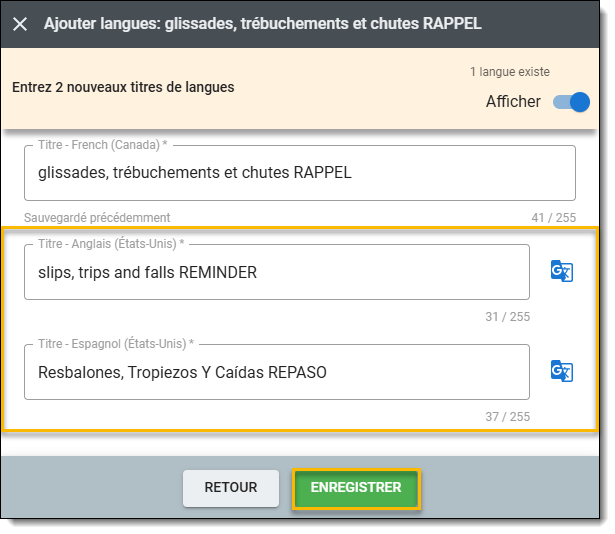The width and height of the screenshot is (615, 534).
Task: Toggle the Afficher switch
Action: [572, 102]
